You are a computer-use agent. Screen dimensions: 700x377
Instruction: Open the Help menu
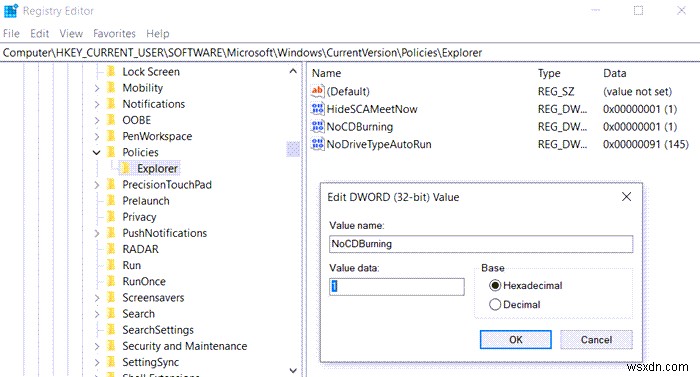pyautogui.click(x=158, y=34)
